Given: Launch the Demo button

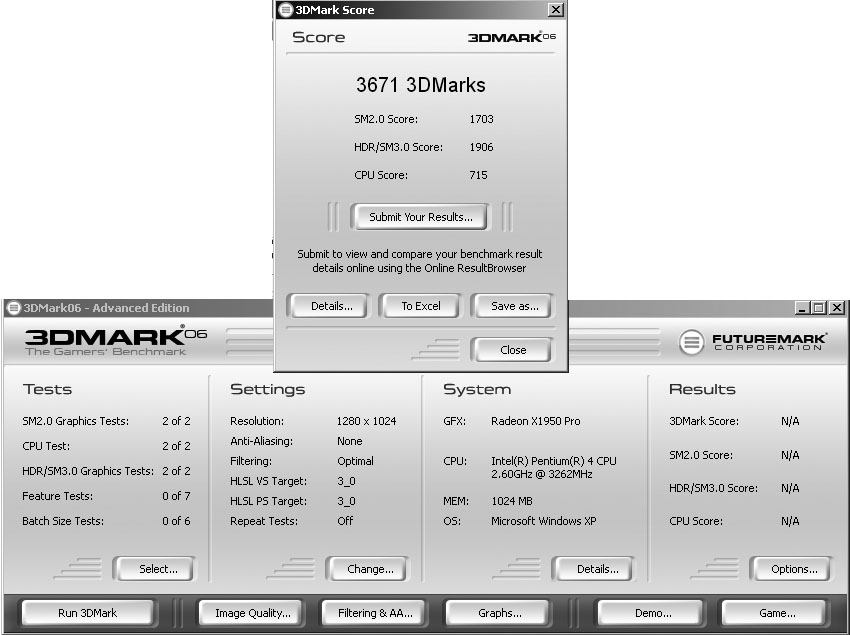Looking at the screenshot, I should coord(653,613).
